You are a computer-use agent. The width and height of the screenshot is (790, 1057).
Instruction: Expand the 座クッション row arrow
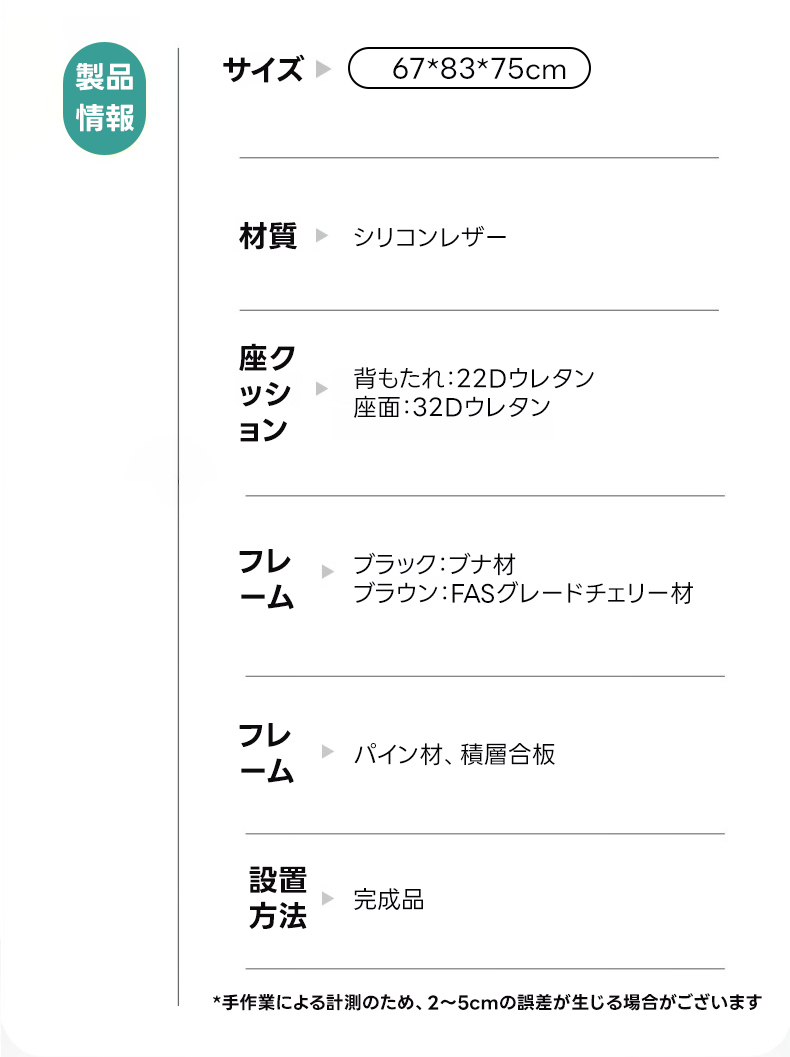tap(321, 388)
